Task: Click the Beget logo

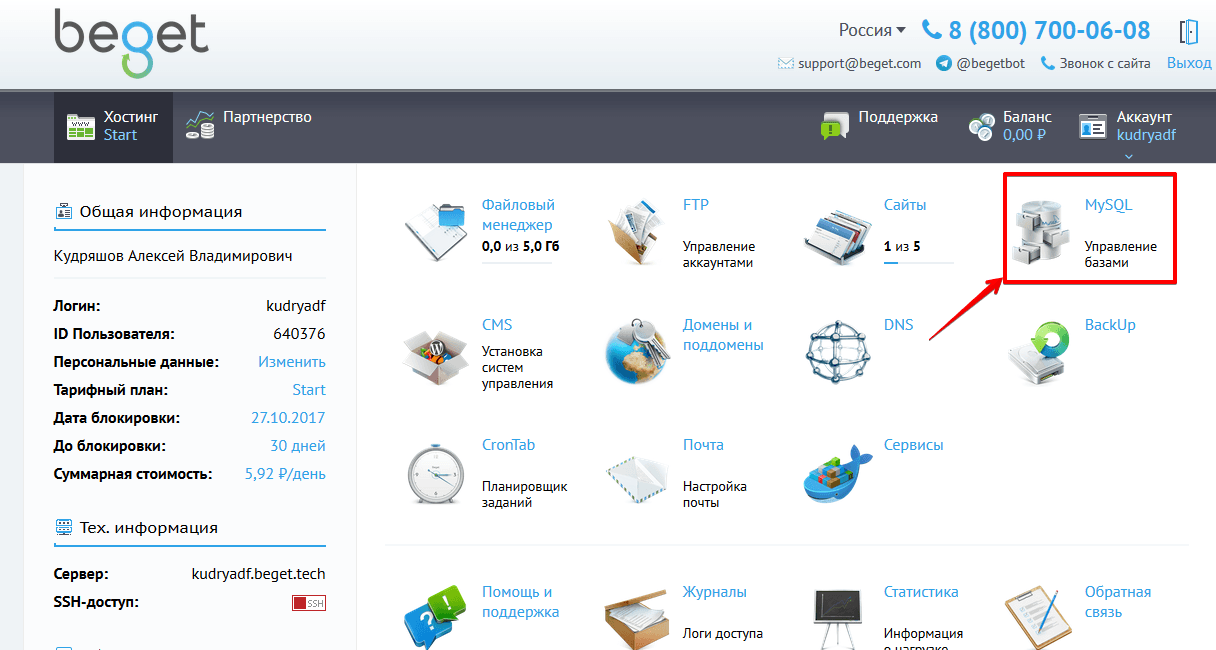Action: [x=131, y=43]
